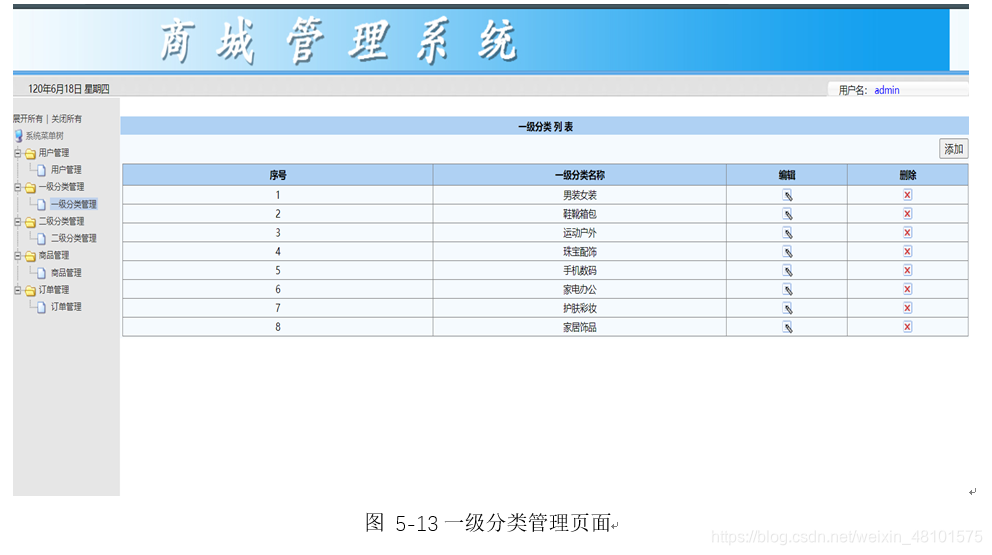Open the 一级分类管理 child page
This screenshot has width=992, height=555.
74,204
